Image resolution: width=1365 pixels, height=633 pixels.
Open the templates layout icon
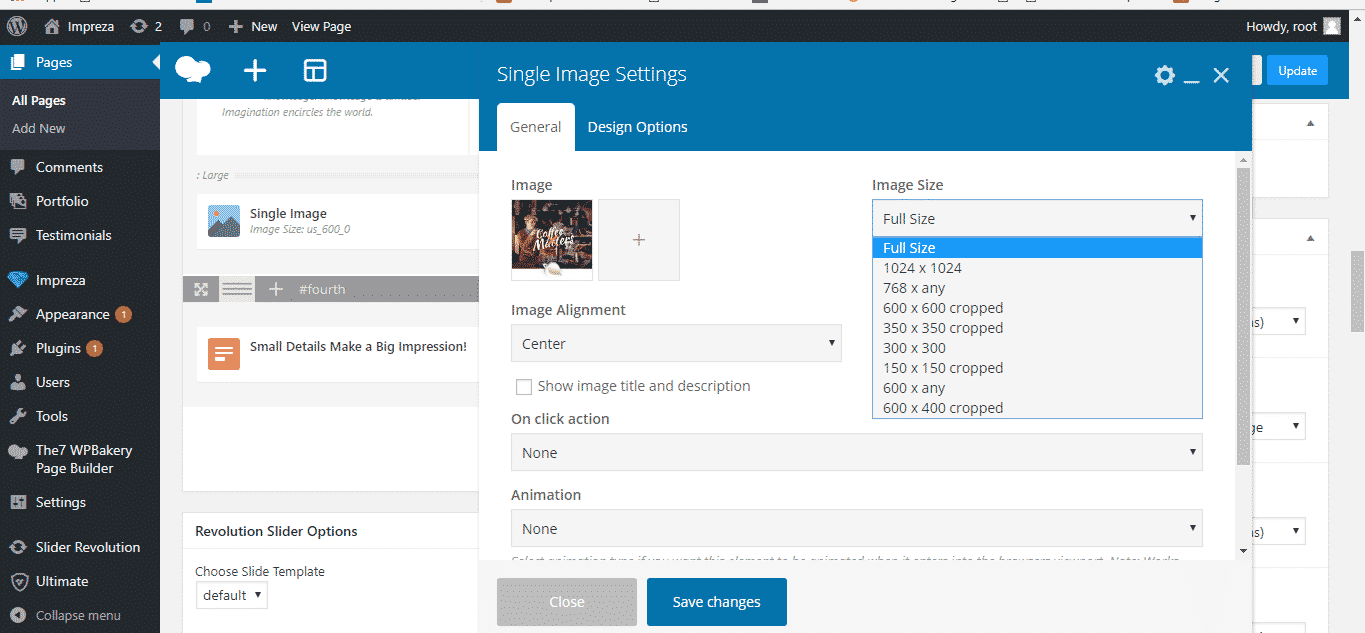pyautogui.click(x=315, y=70)
